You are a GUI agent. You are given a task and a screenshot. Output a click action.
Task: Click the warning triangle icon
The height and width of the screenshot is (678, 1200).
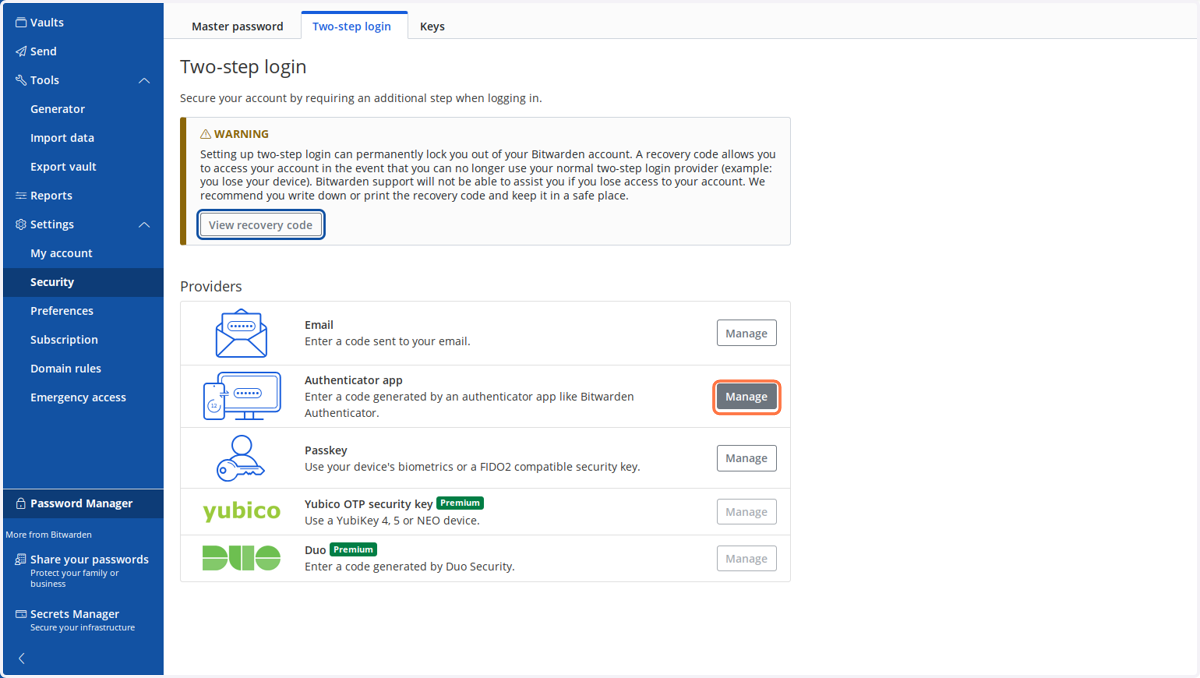pyautogui.click(x=206, y=134)
